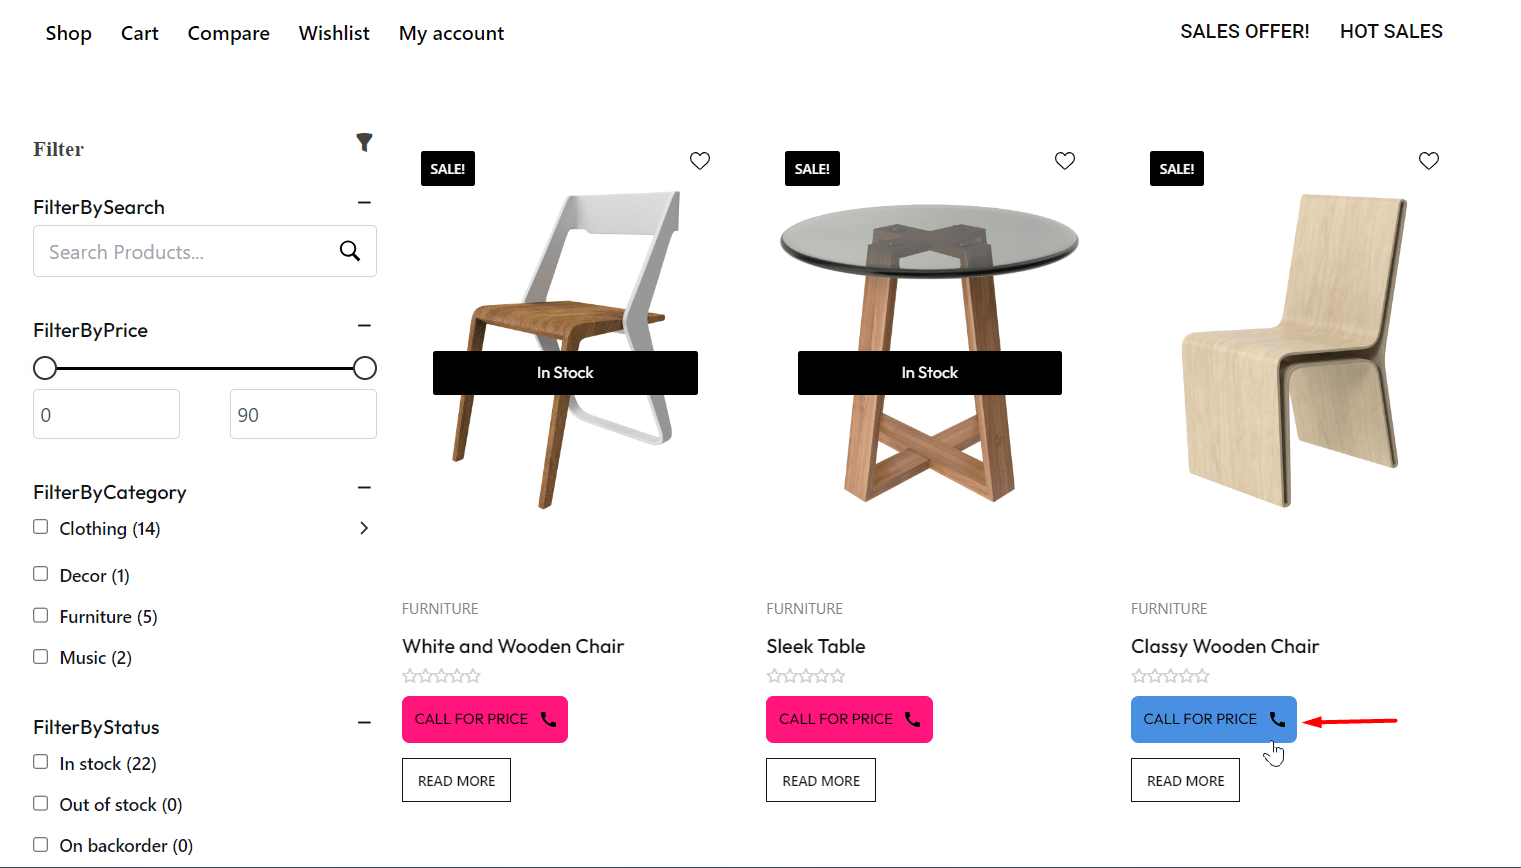Click the heart icon above Classy Wooden Chair

(x=1428, y=160)
